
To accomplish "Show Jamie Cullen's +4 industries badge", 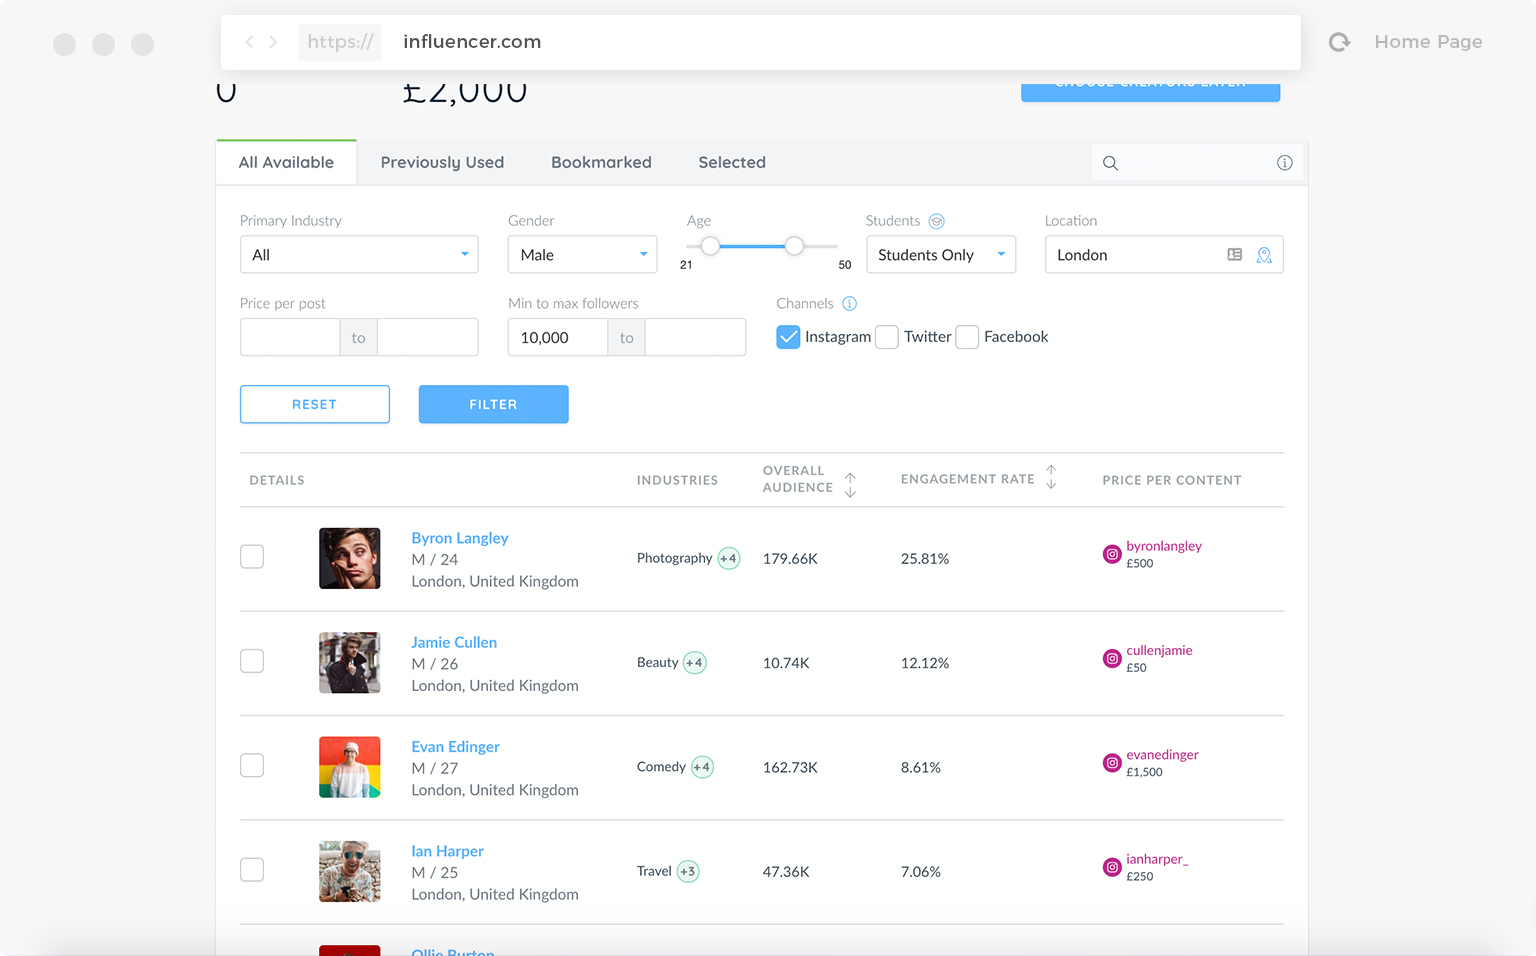I will tap(695, 663).
